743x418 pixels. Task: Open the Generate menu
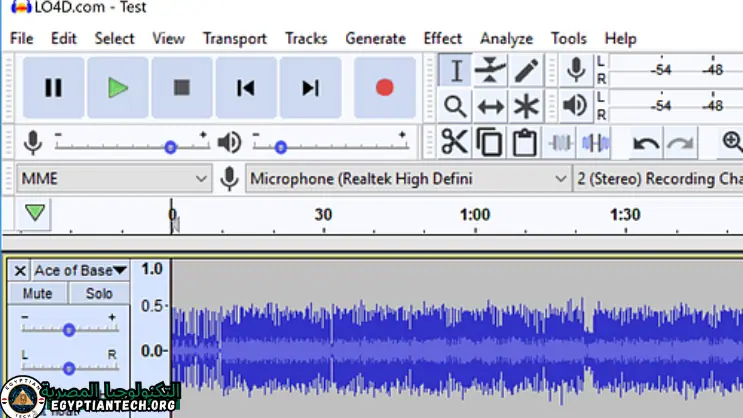click(x=375, y=38)
